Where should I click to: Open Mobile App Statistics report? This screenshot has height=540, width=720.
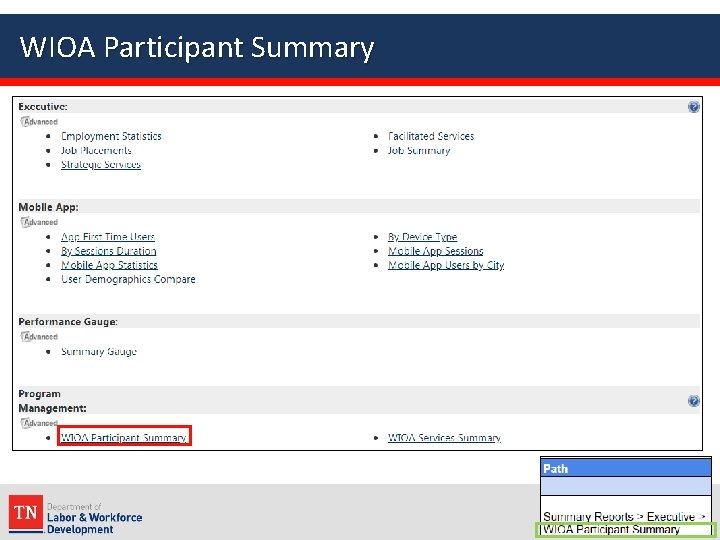[x=109, y=265]
